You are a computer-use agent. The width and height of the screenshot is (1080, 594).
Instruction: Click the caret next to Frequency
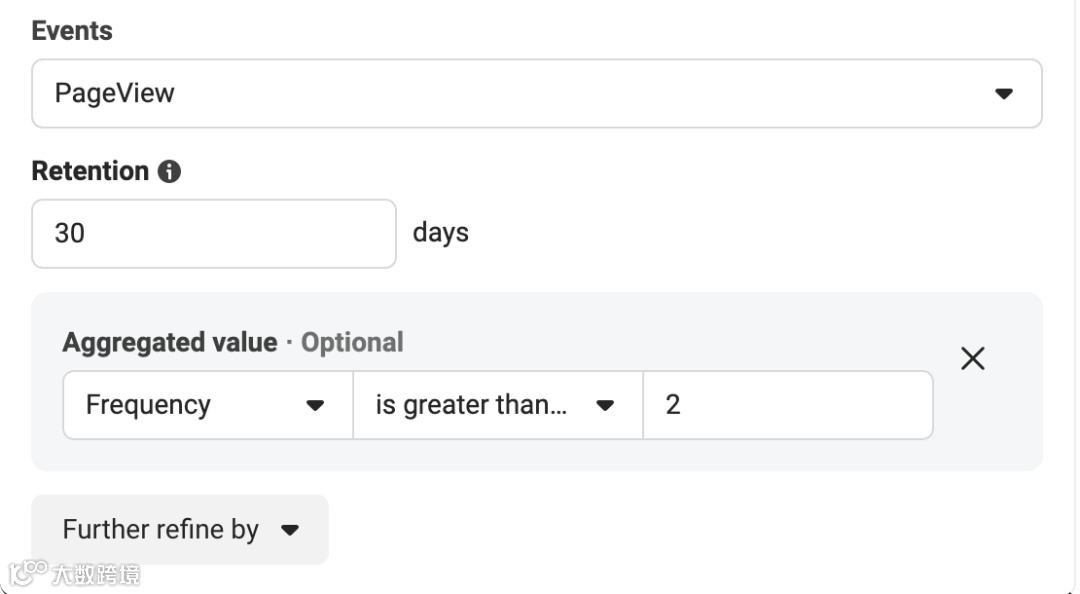tap(315, 406)
